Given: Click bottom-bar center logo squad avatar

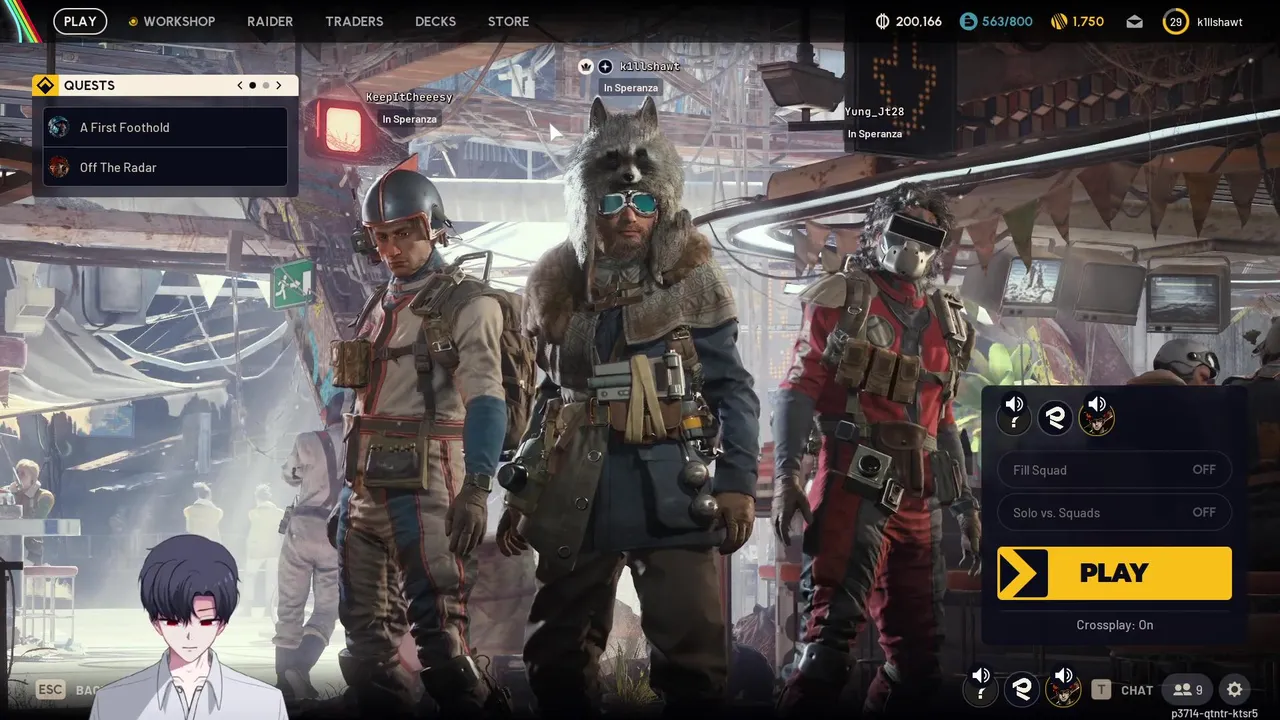Looking at the screenshot, I should pos(1022,689).
